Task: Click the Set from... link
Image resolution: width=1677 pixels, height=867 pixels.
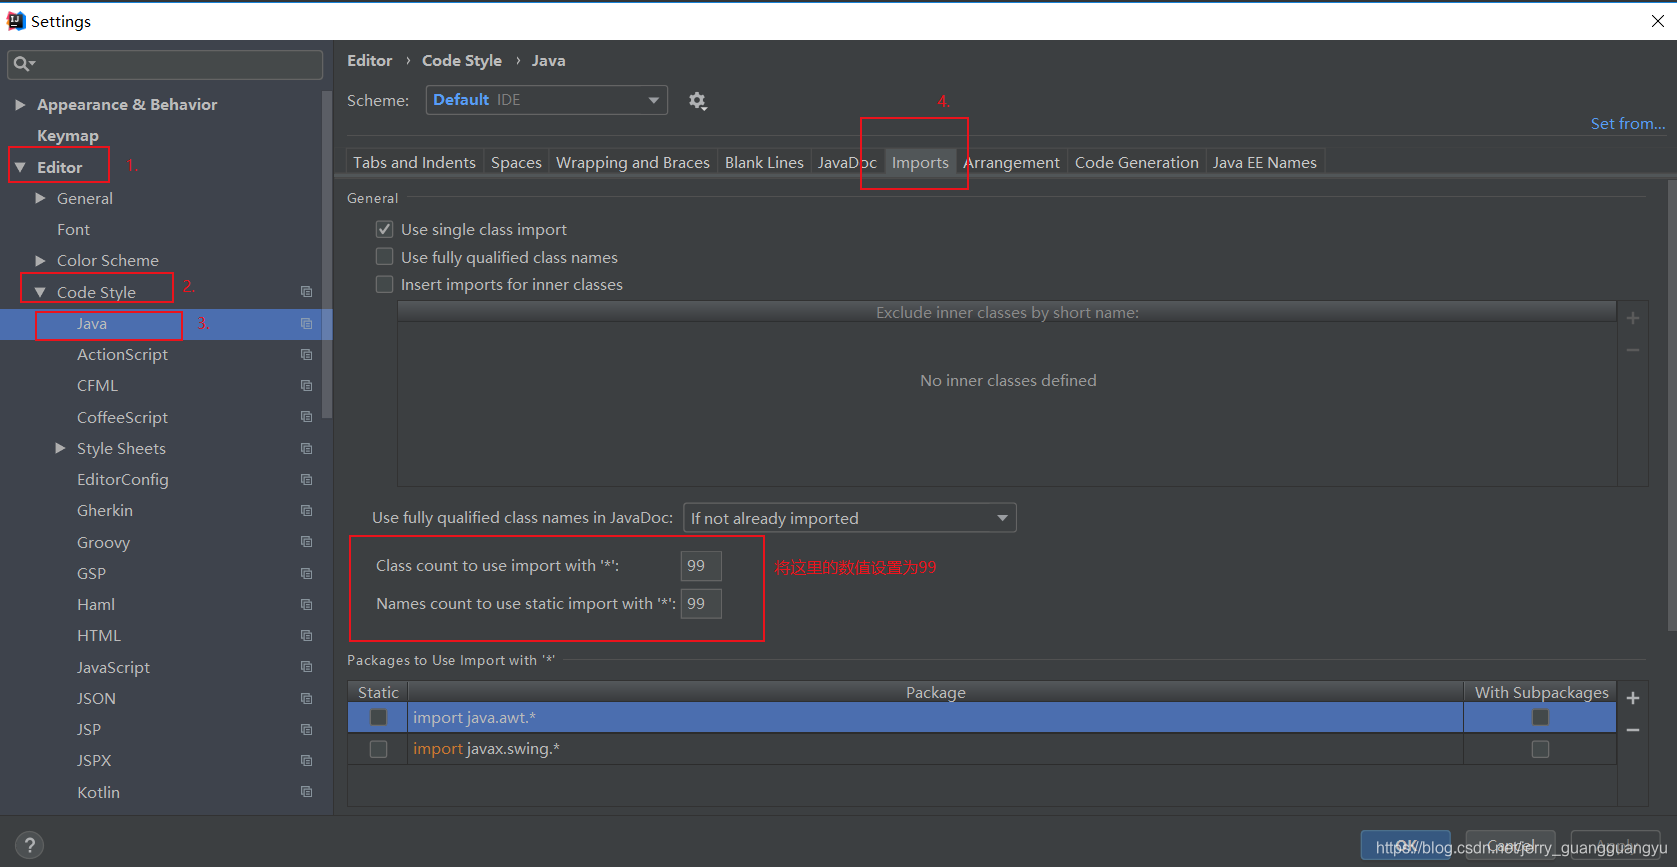Action: (x=1628, y=123)
